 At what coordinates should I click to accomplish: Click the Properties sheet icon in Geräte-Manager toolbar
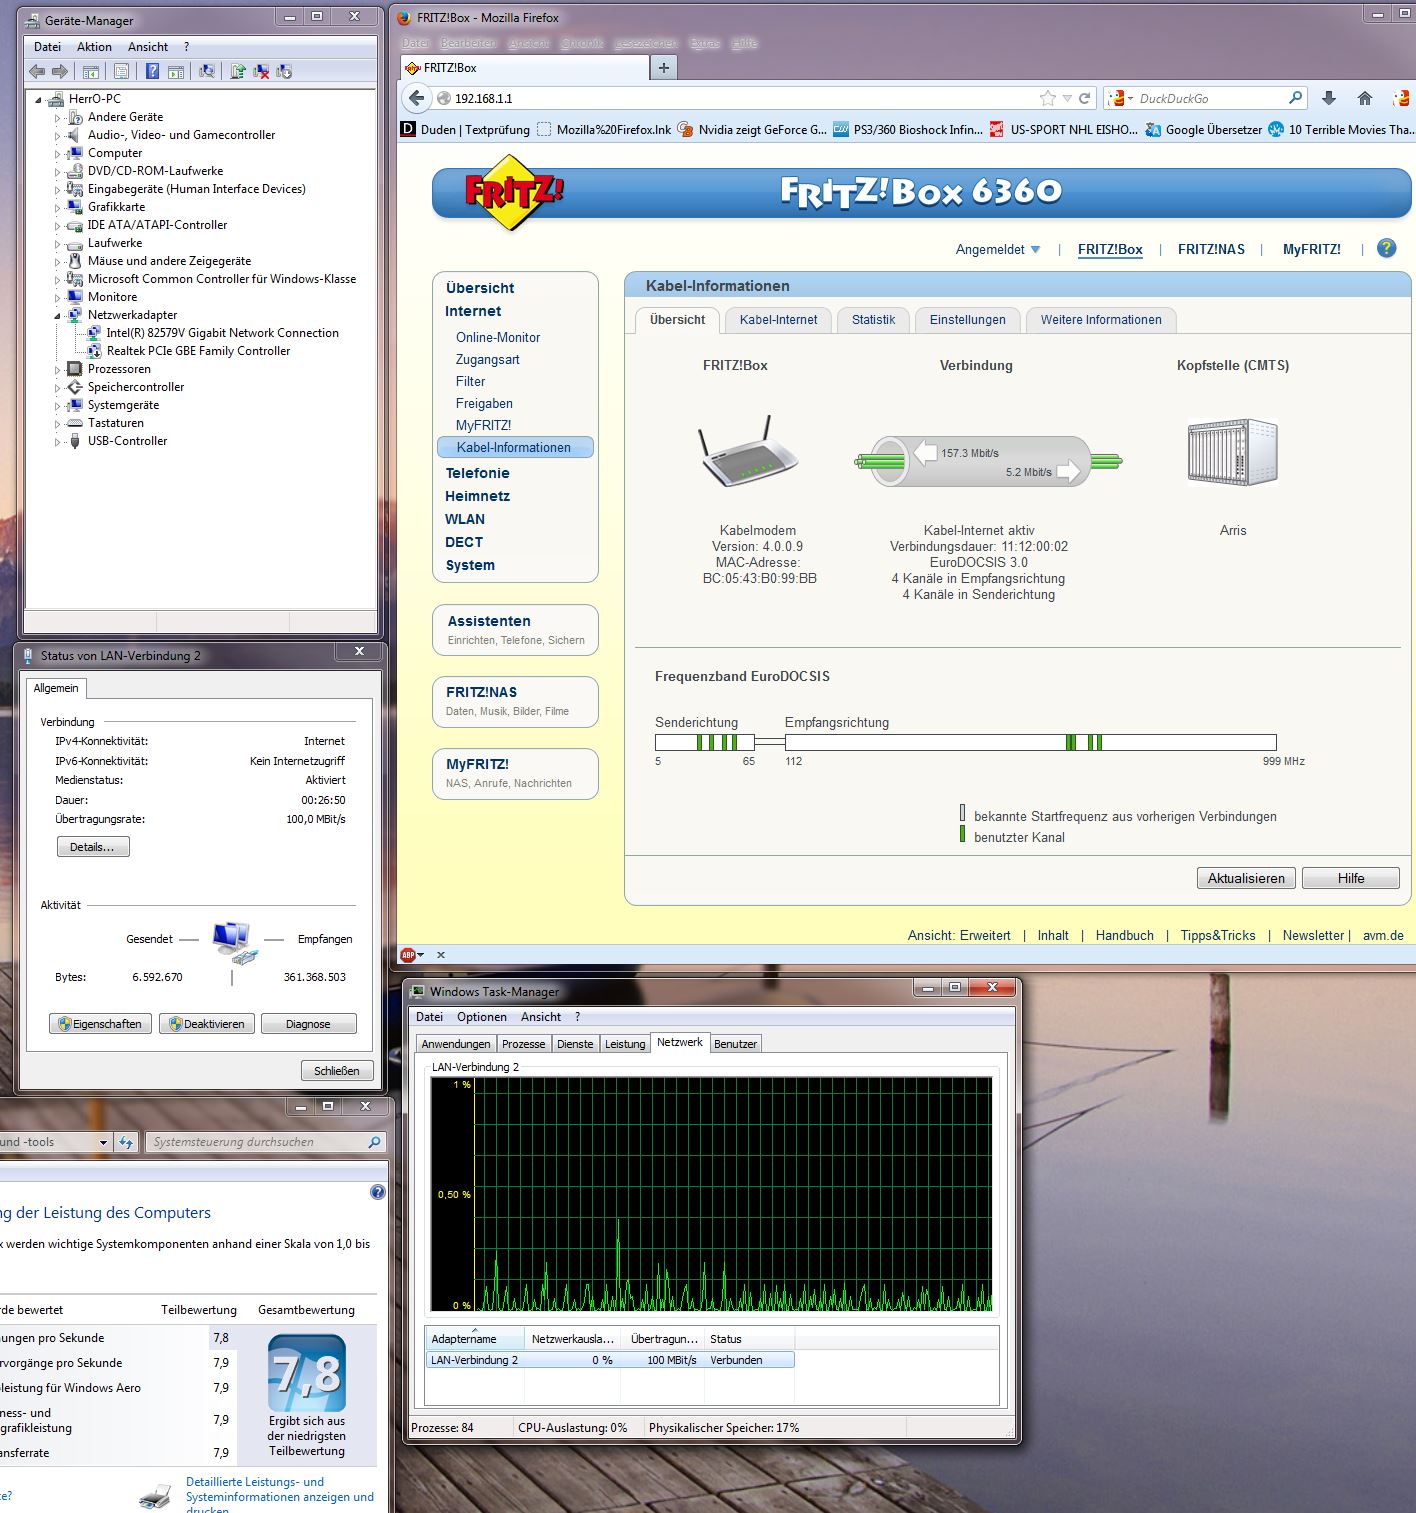click(x=121, y=71)
